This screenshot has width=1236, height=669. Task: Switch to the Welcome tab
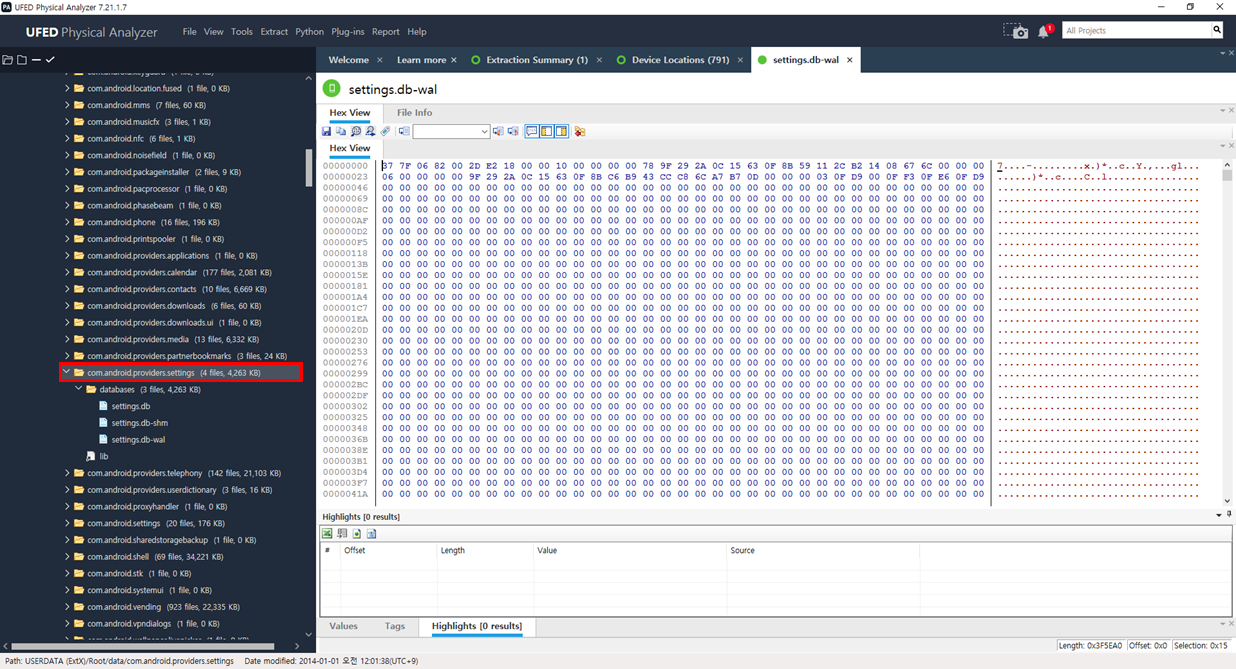click(x=348, y=60)
